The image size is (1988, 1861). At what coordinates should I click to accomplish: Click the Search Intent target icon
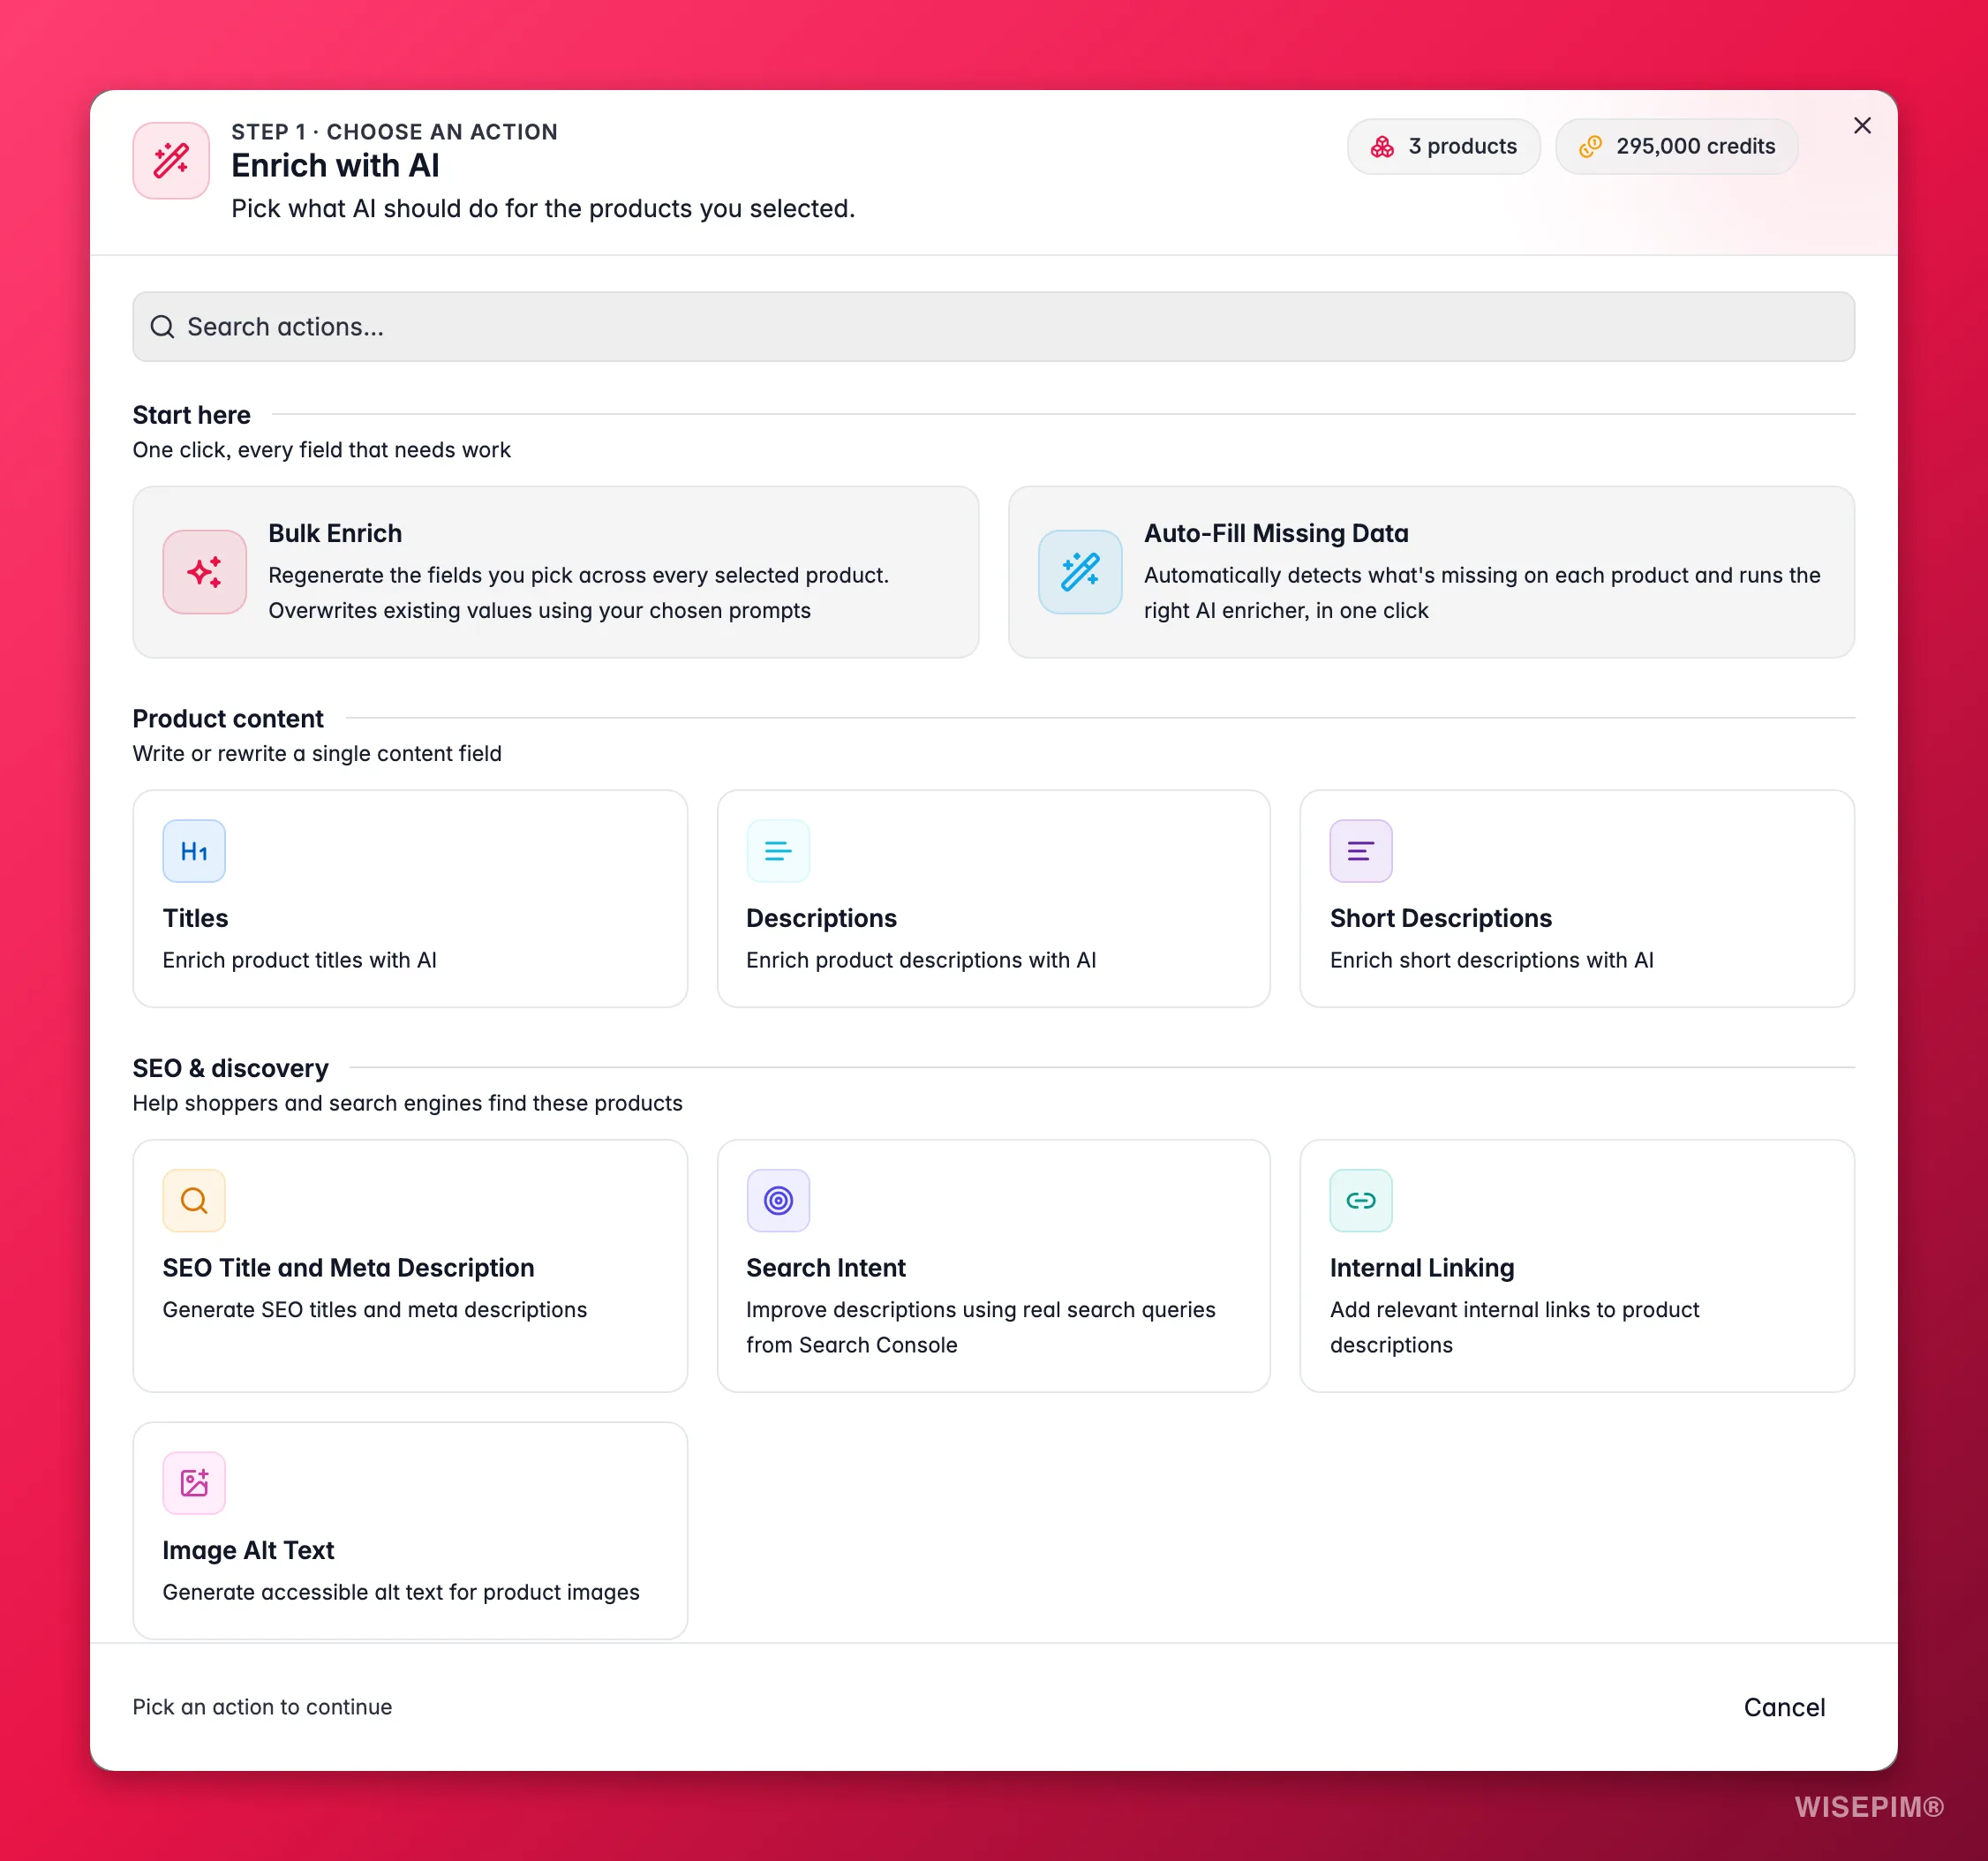point(778,1201)
